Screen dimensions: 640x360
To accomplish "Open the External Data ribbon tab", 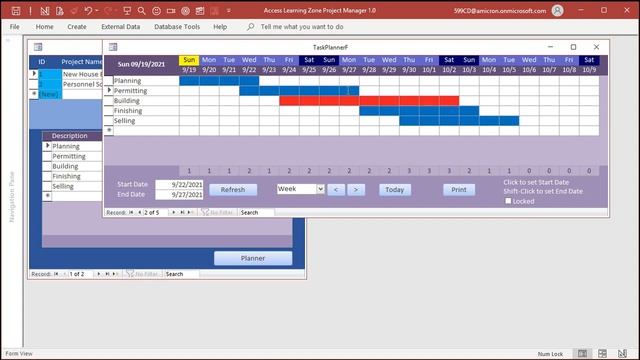I will [x=120, y=27].
